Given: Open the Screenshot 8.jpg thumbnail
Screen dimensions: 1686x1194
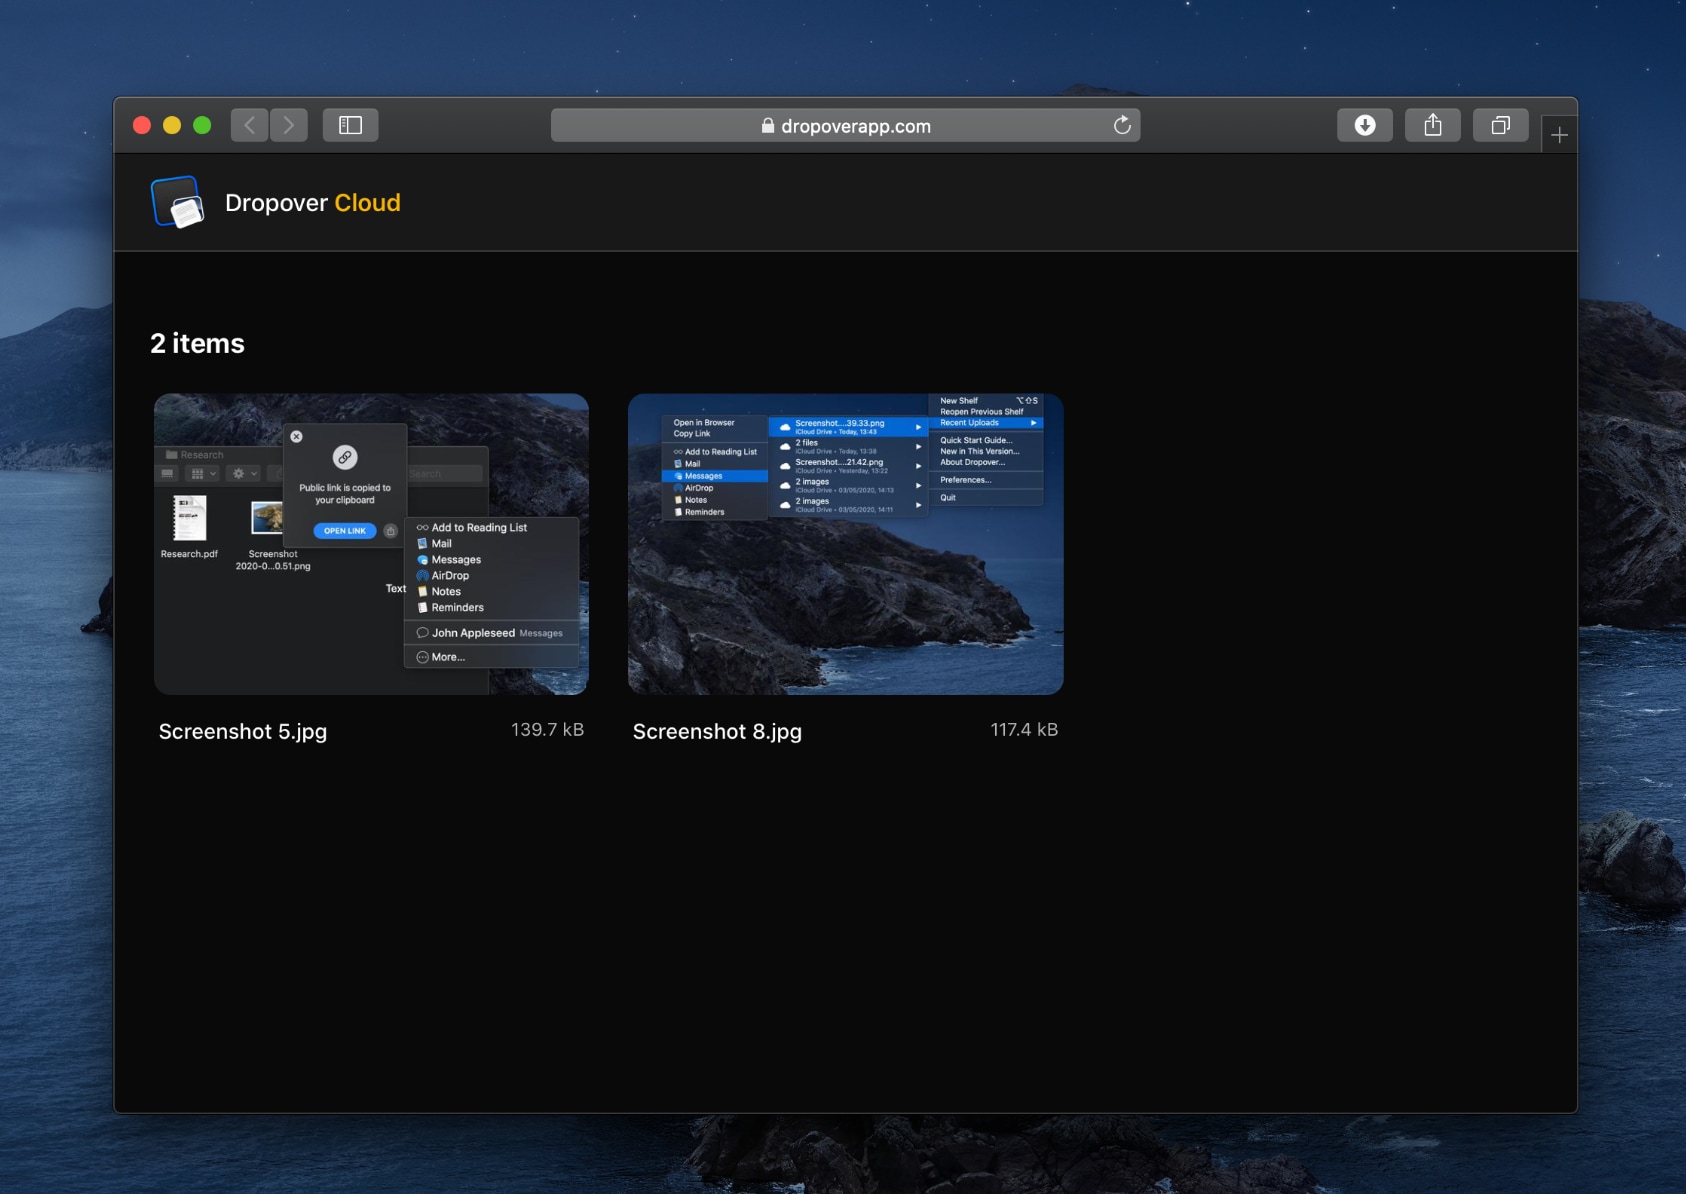Looking at the screenshot, I should tap(845, 544).
